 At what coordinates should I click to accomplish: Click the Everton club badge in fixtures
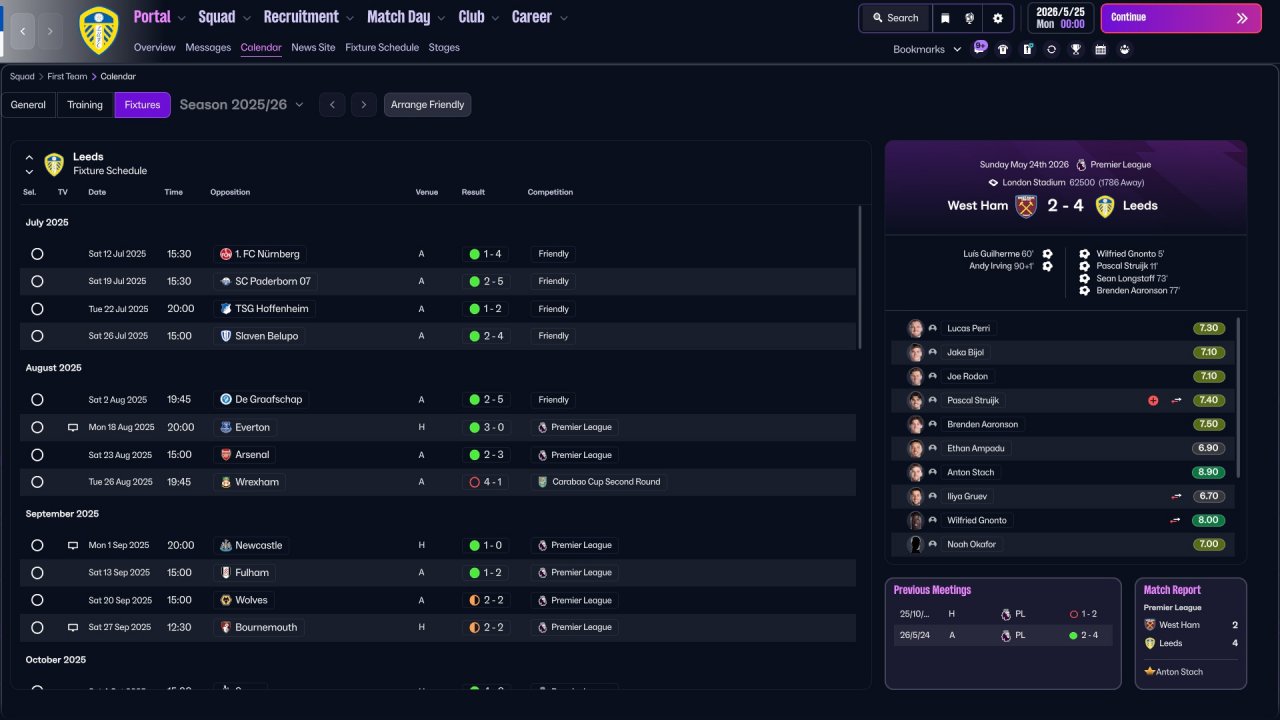tap(226, 427)
